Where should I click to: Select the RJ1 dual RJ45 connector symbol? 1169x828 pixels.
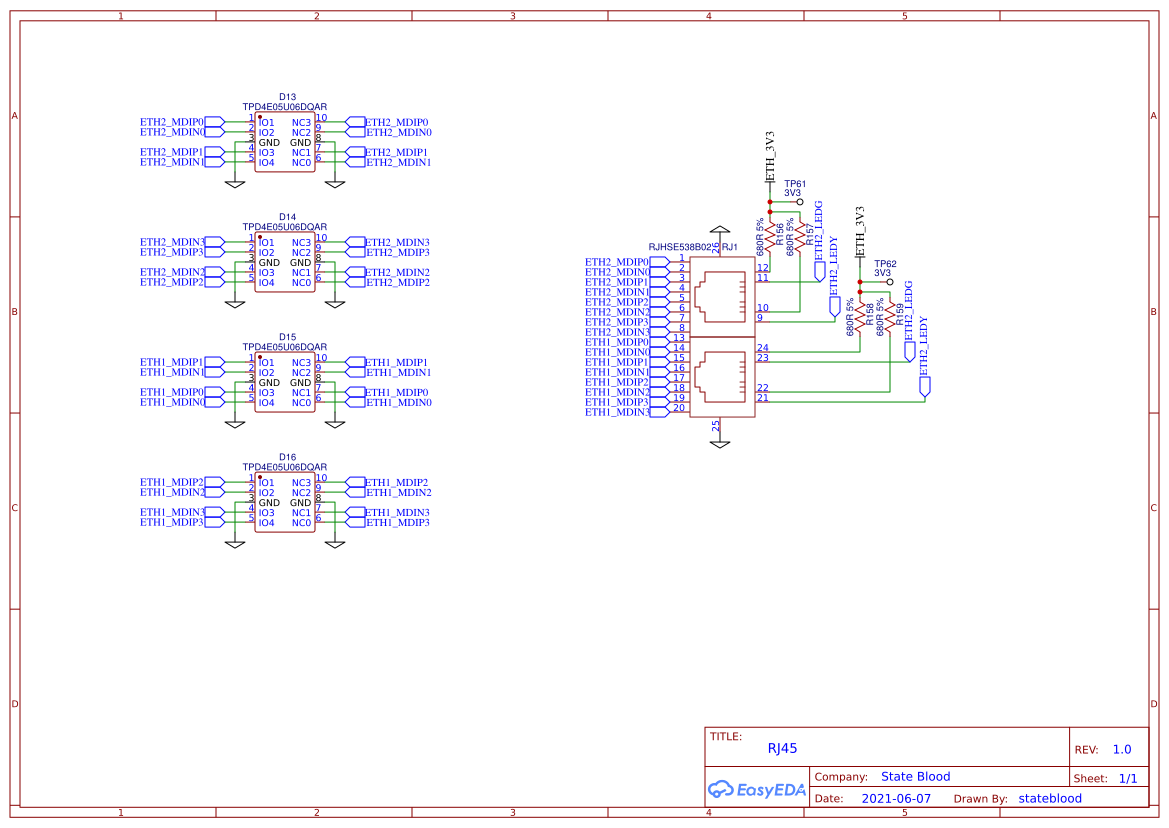722,335
